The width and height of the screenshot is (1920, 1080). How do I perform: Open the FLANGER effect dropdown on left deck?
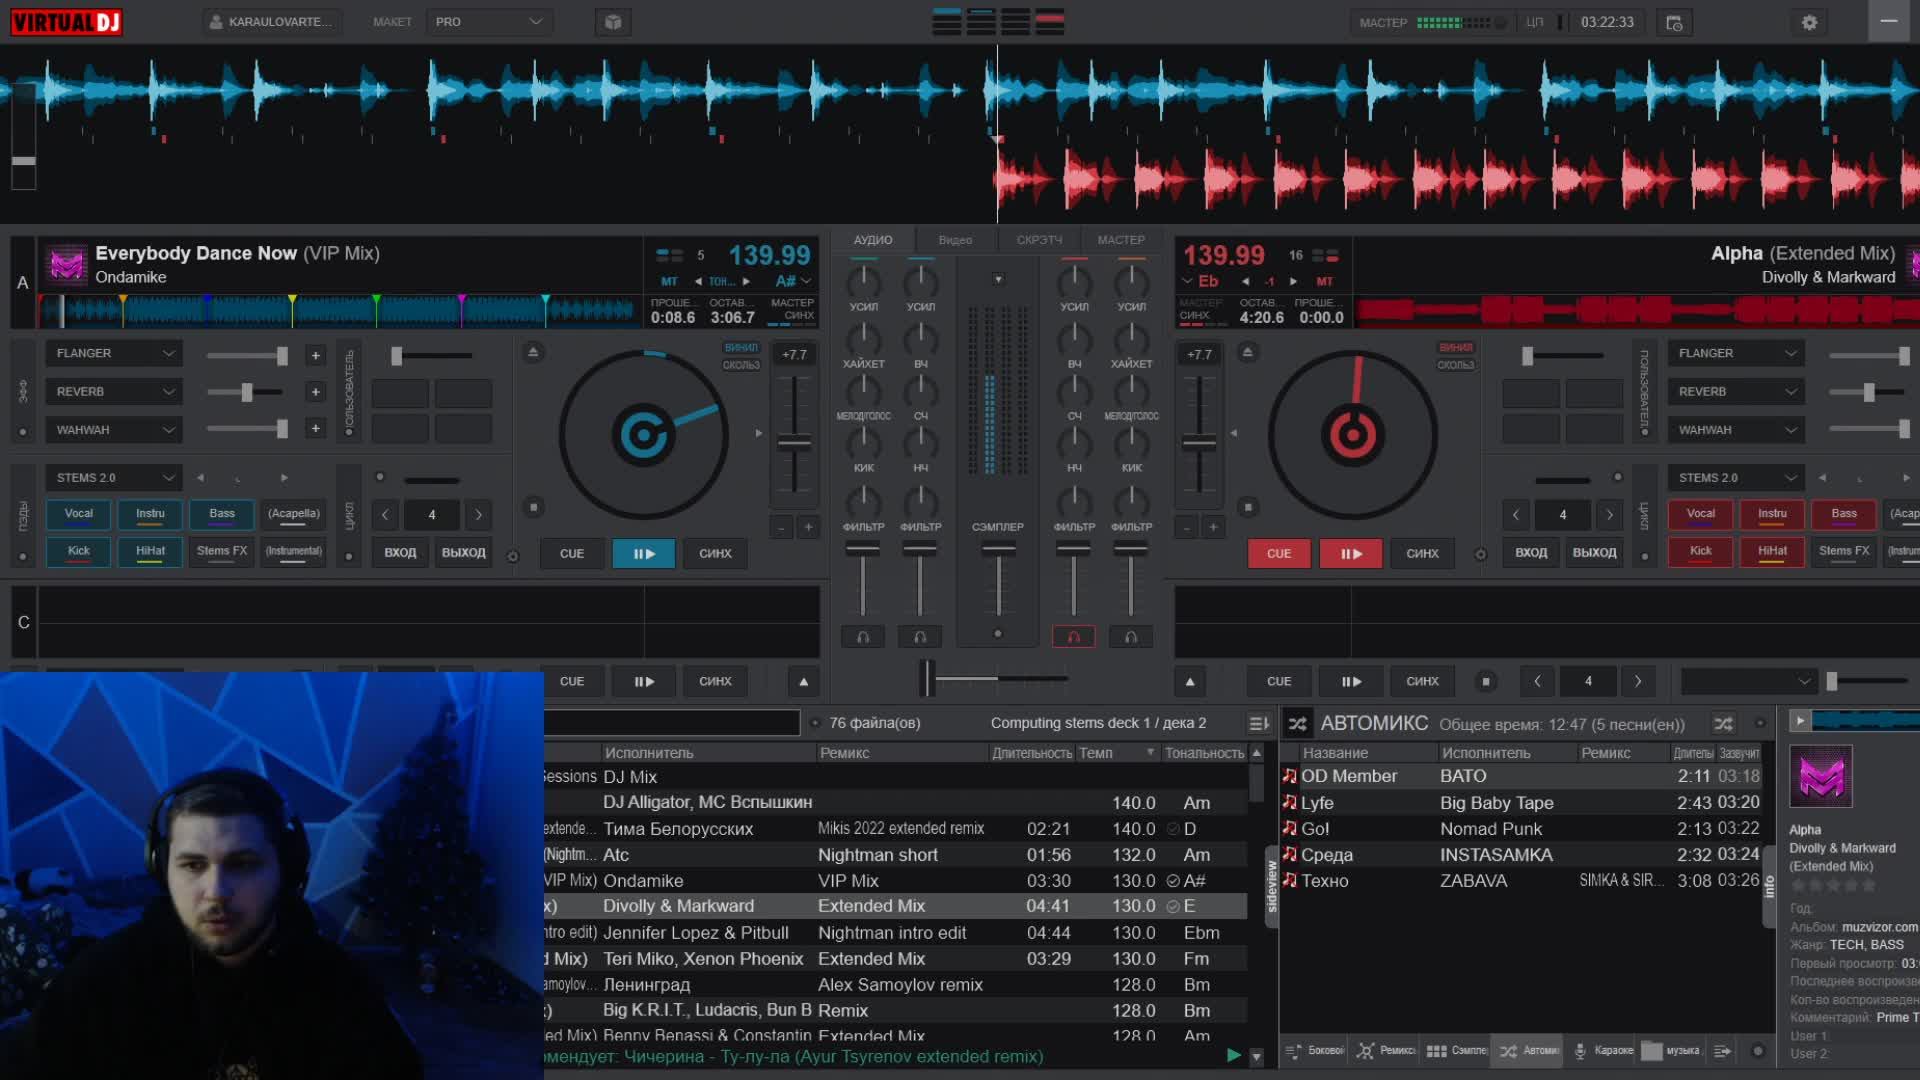[114, 353]
